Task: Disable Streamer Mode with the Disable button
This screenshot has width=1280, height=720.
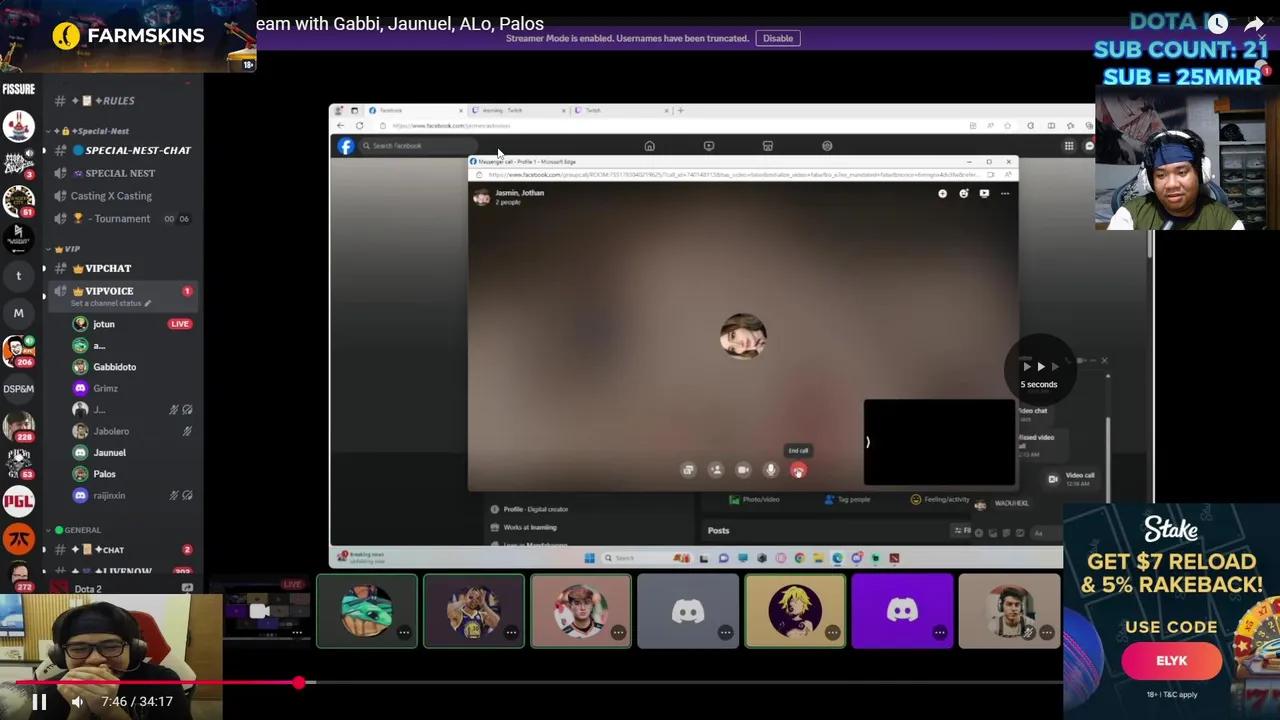Action: point(777,38)
